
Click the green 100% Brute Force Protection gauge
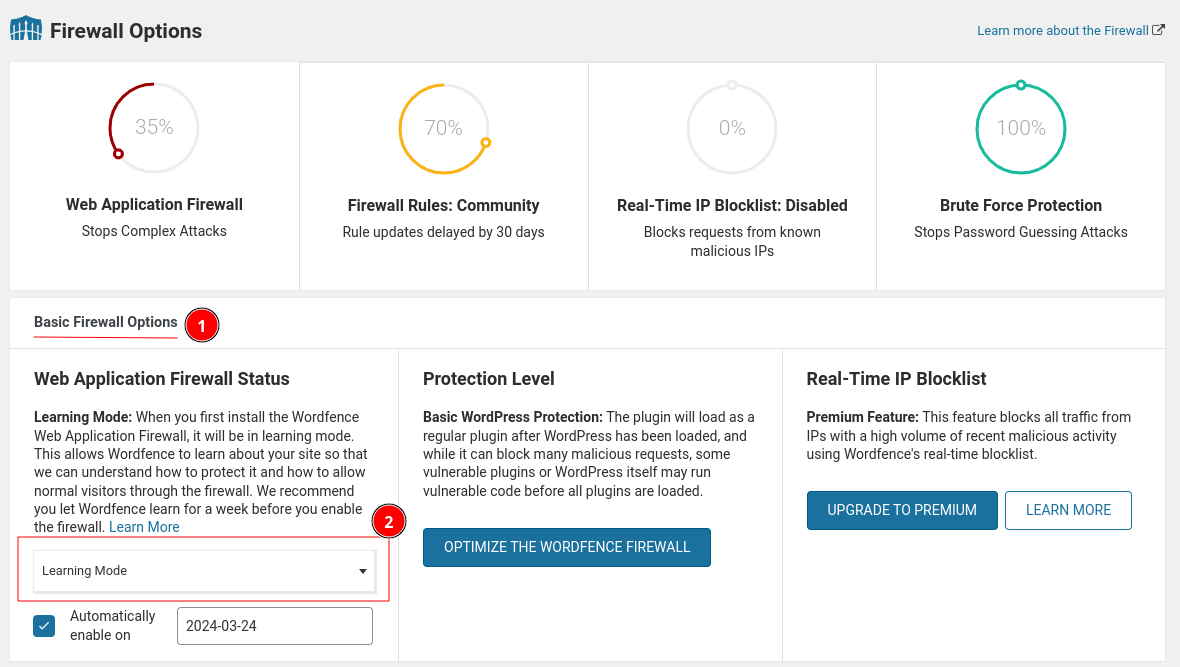(1020, 128)
